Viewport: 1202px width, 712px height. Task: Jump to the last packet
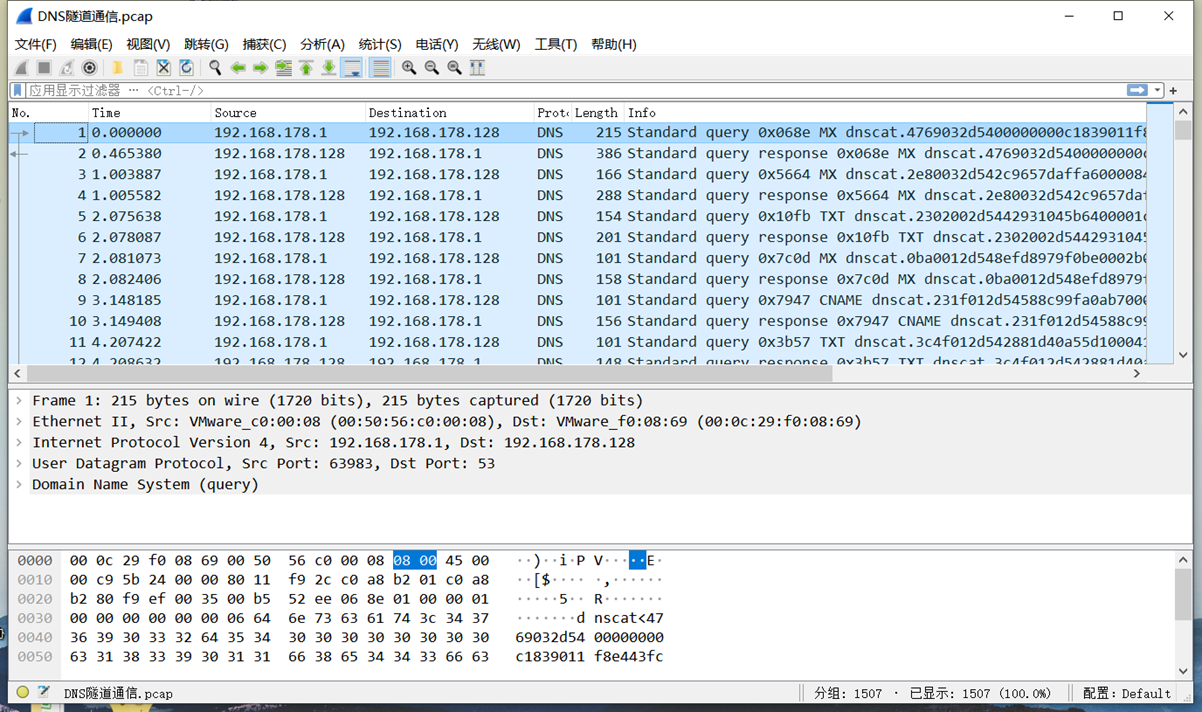coord(328,67)
